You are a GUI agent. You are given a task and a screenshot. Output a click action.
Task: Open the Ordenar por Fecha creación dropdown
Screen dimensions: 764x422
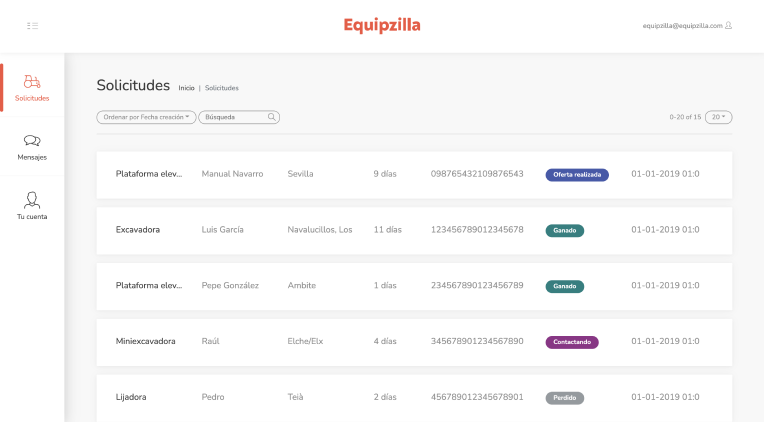pos(146,117)
